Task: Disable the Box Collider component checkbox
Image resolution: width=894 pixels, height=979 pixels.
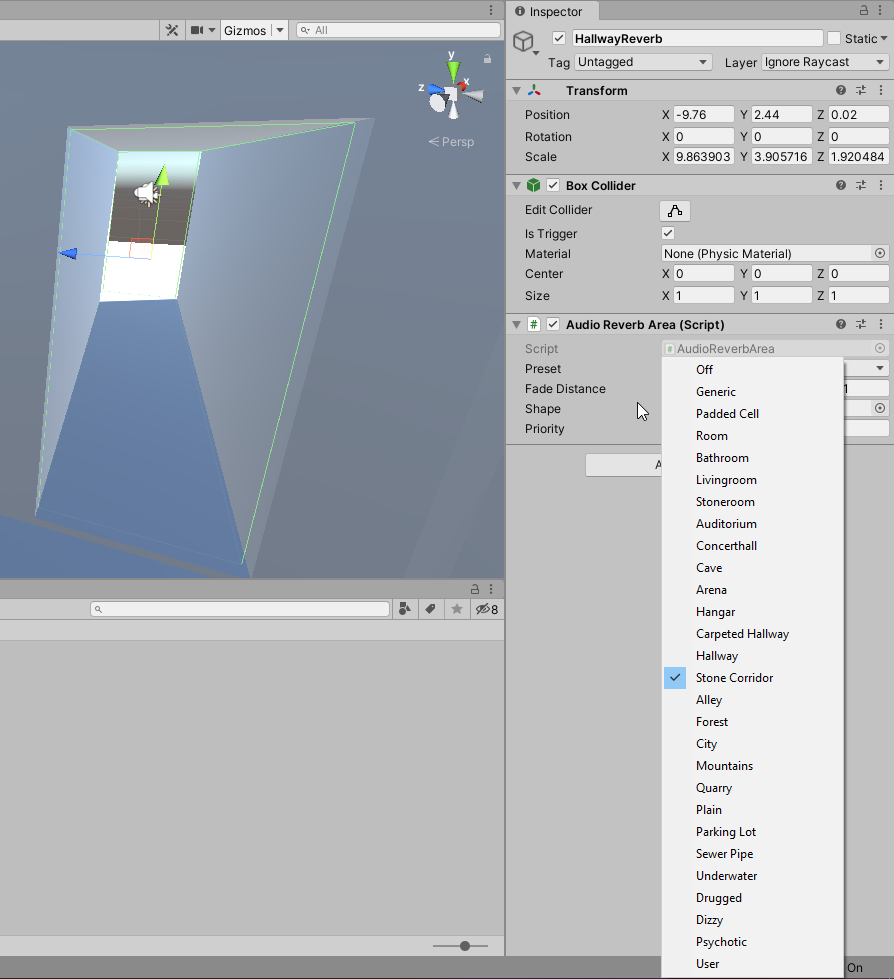Action: 553,184
